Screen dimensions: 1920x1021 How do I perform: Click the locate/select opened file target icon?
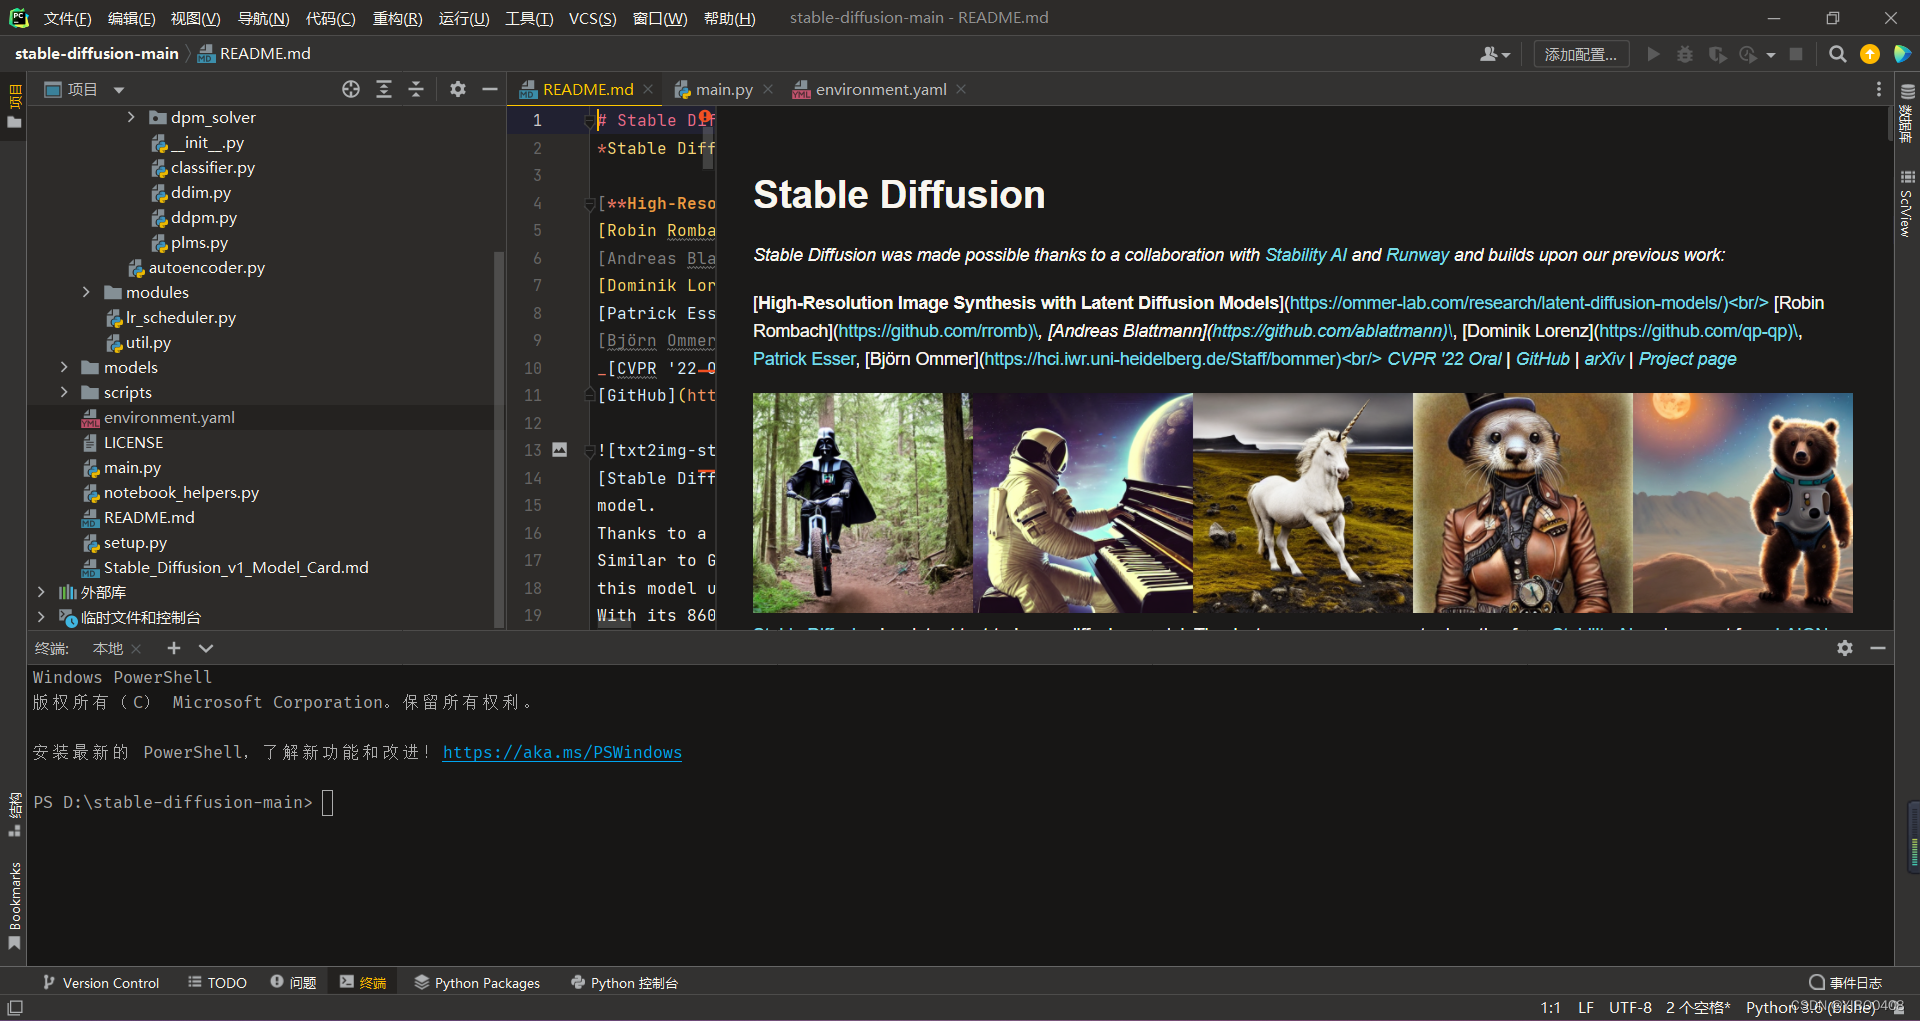[x=350, y=90]
